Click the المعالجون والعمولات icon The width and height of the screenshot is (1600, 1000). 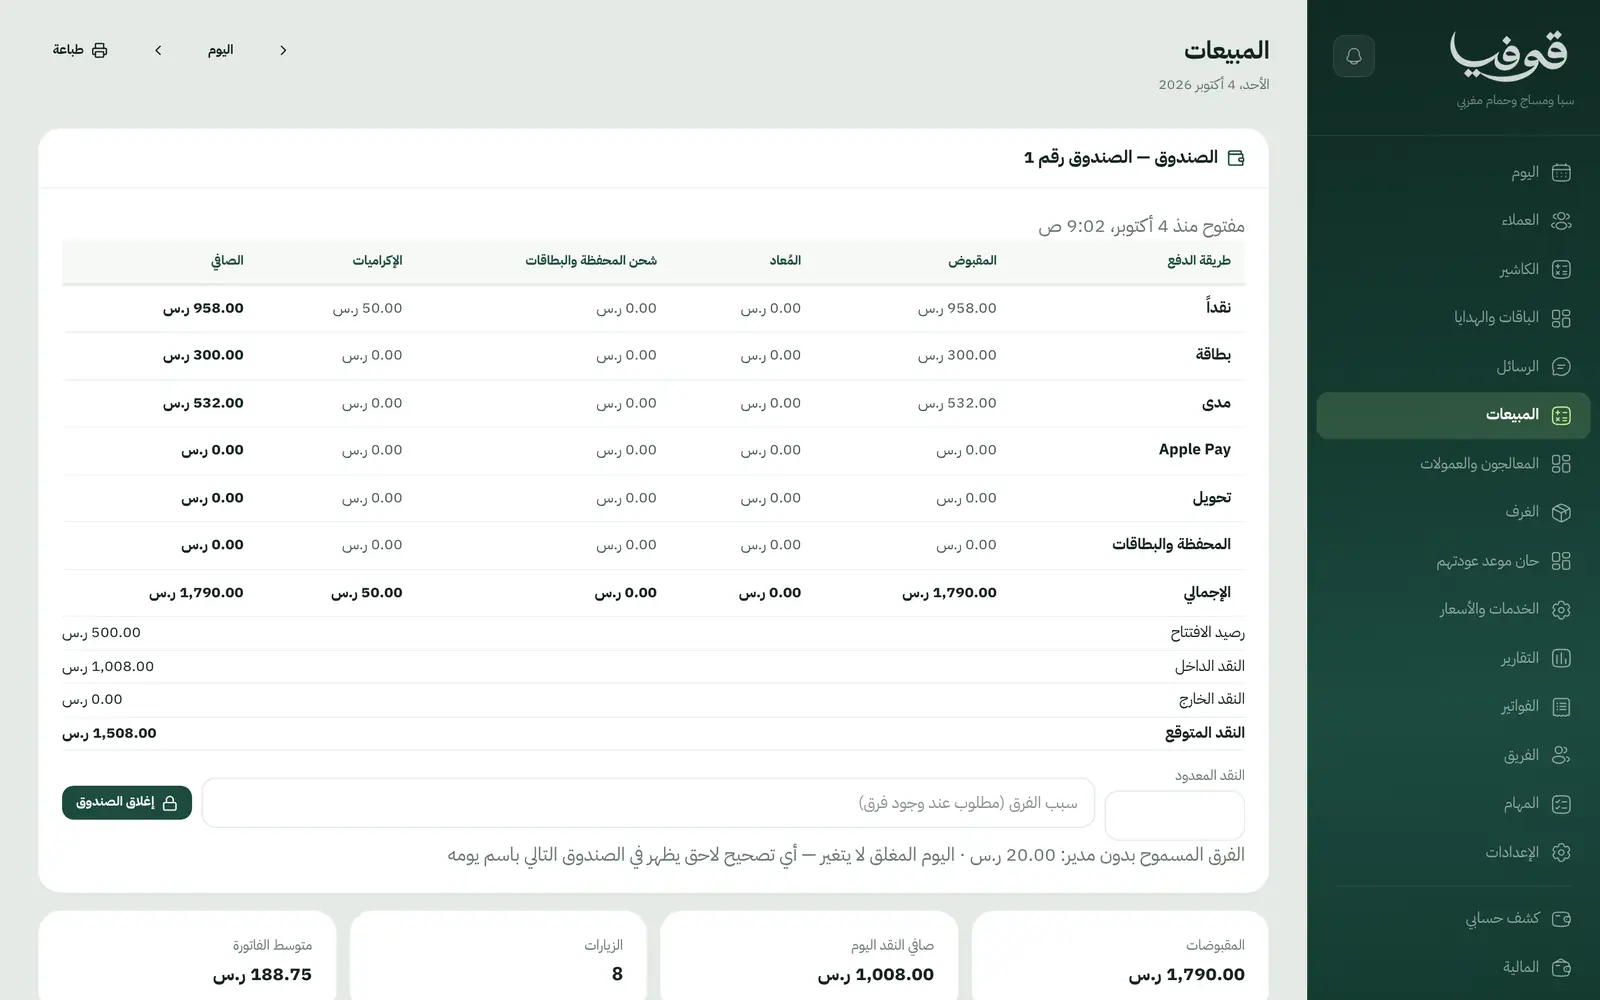click(x=1561, y=464)
